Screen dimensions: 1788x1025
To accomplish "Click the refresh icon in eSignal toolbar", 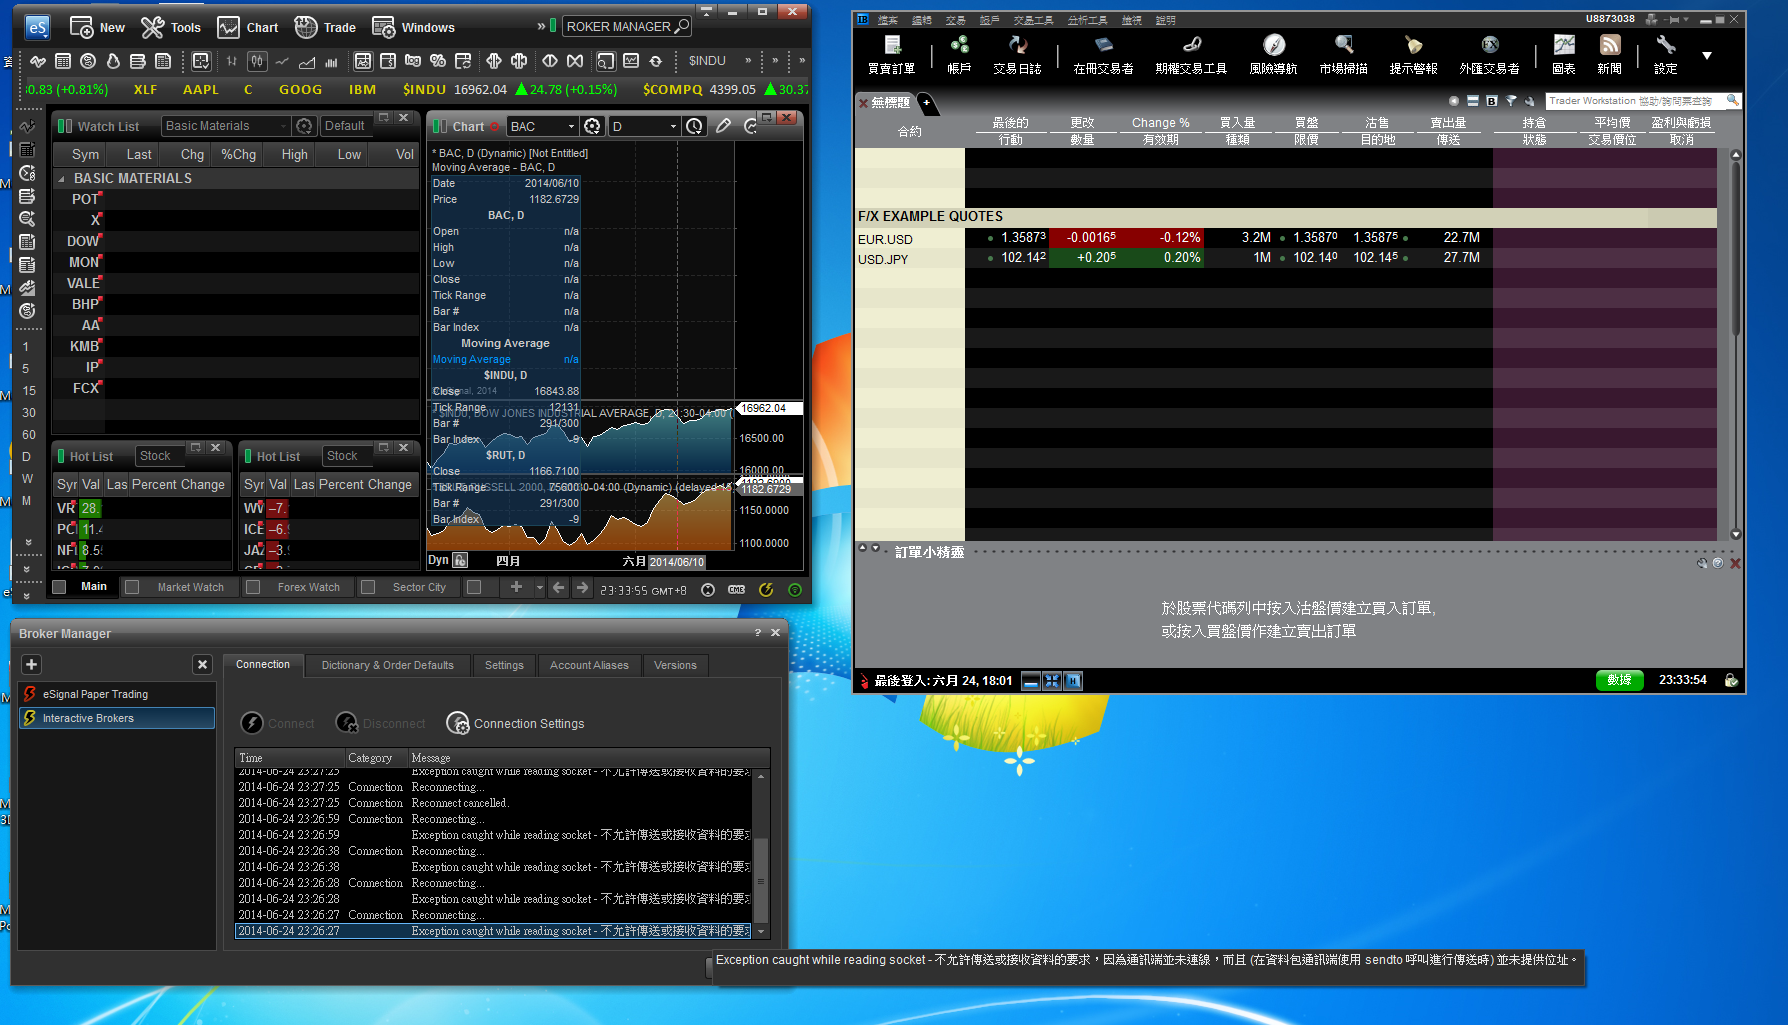I will click(656, 61).
